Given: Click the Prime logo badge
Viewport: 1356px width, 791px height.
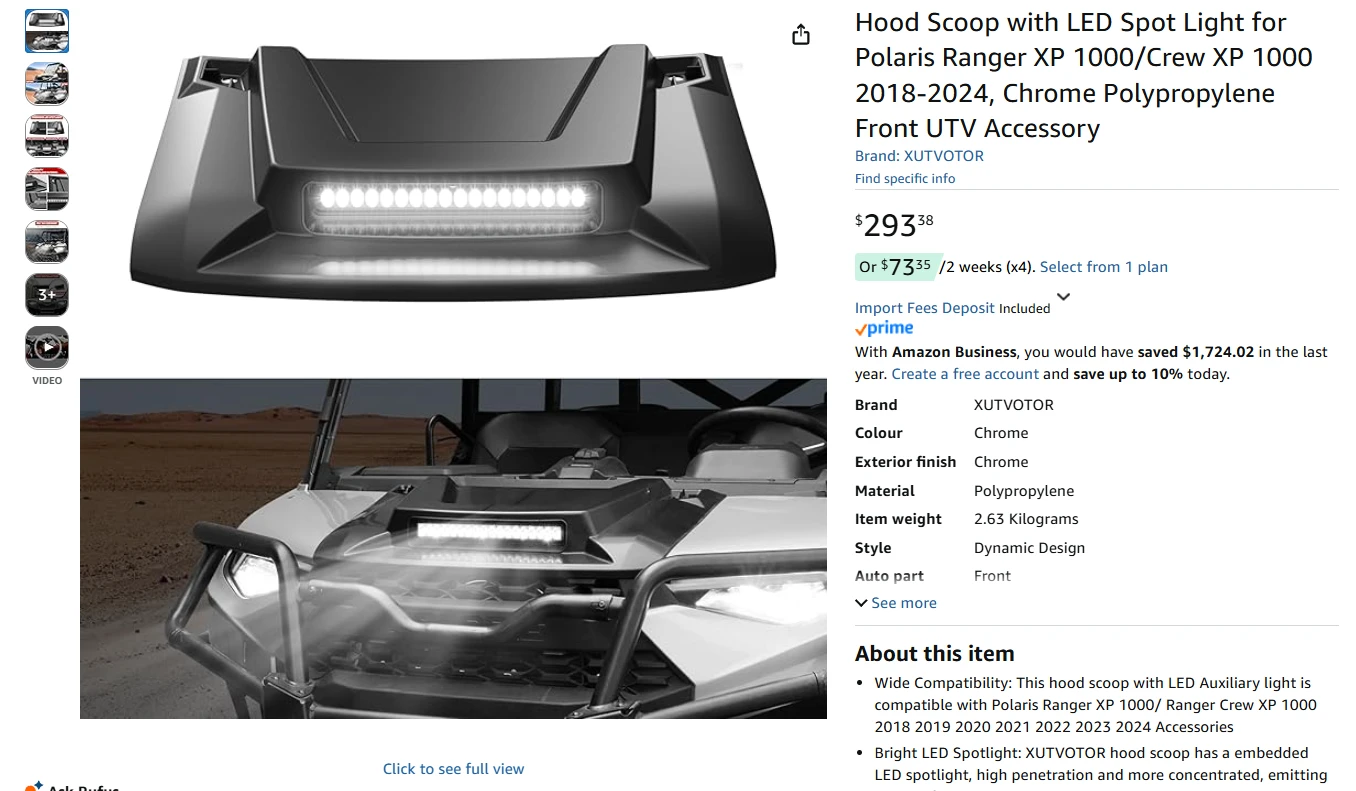Looking at the screenshot, I should tap(884, 328).
